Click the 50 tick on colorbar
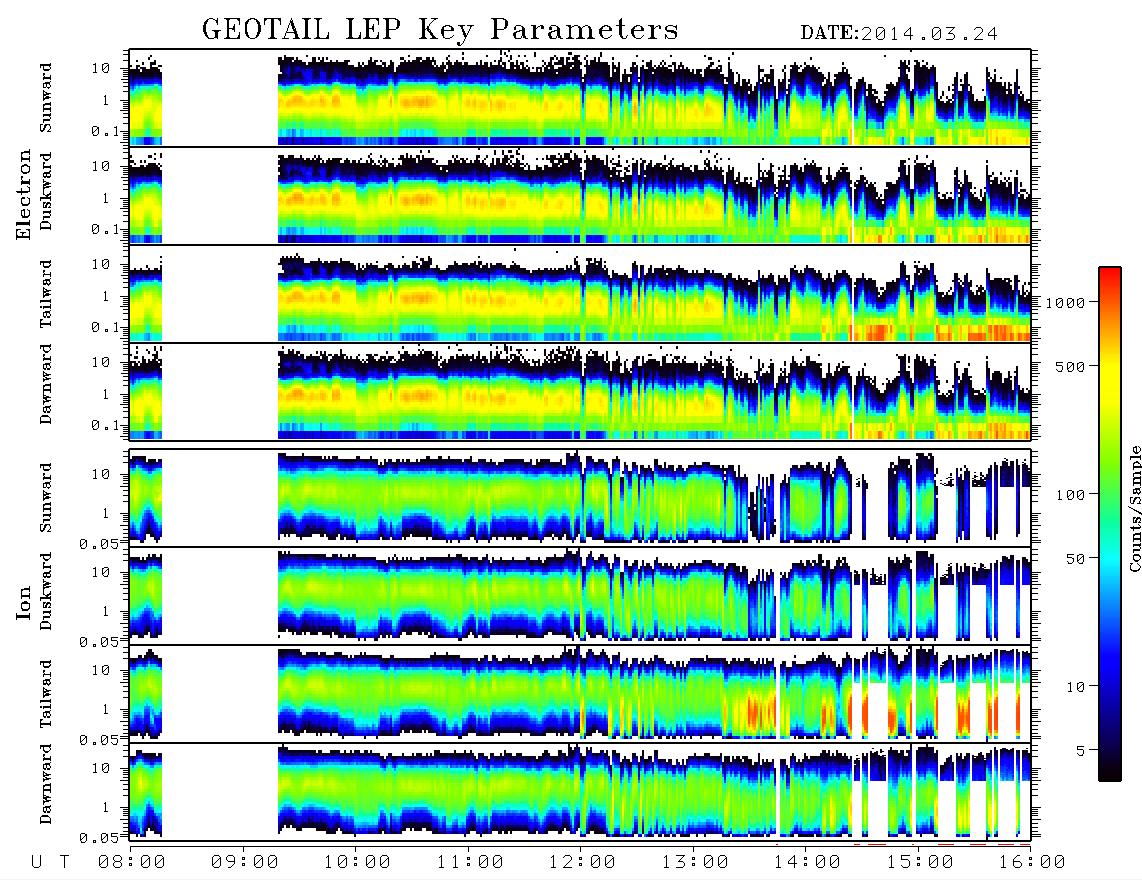 1075,559
